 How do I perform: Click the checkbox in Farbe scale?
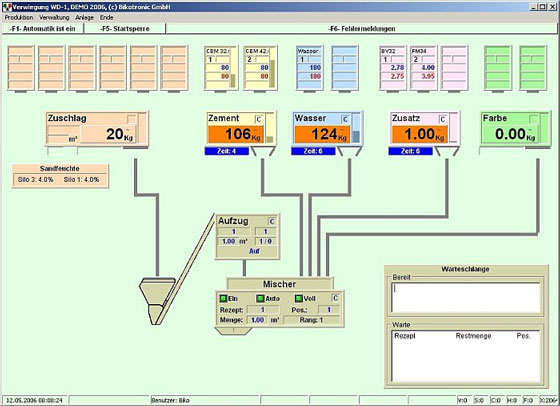534,119
